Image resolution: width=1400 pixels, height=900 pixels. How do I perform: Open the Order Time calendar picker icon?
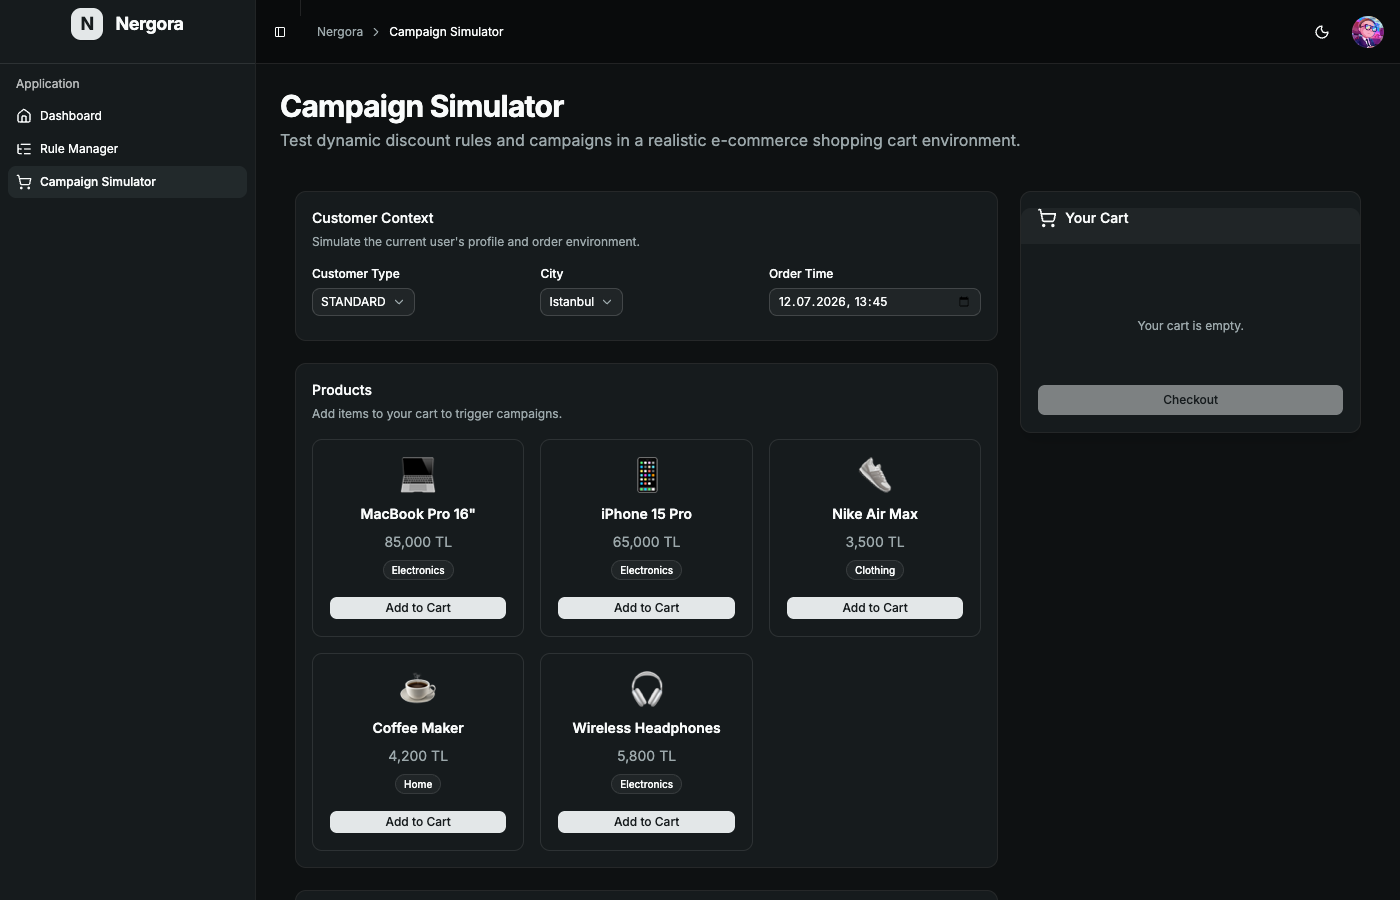(x=964, y=302)
